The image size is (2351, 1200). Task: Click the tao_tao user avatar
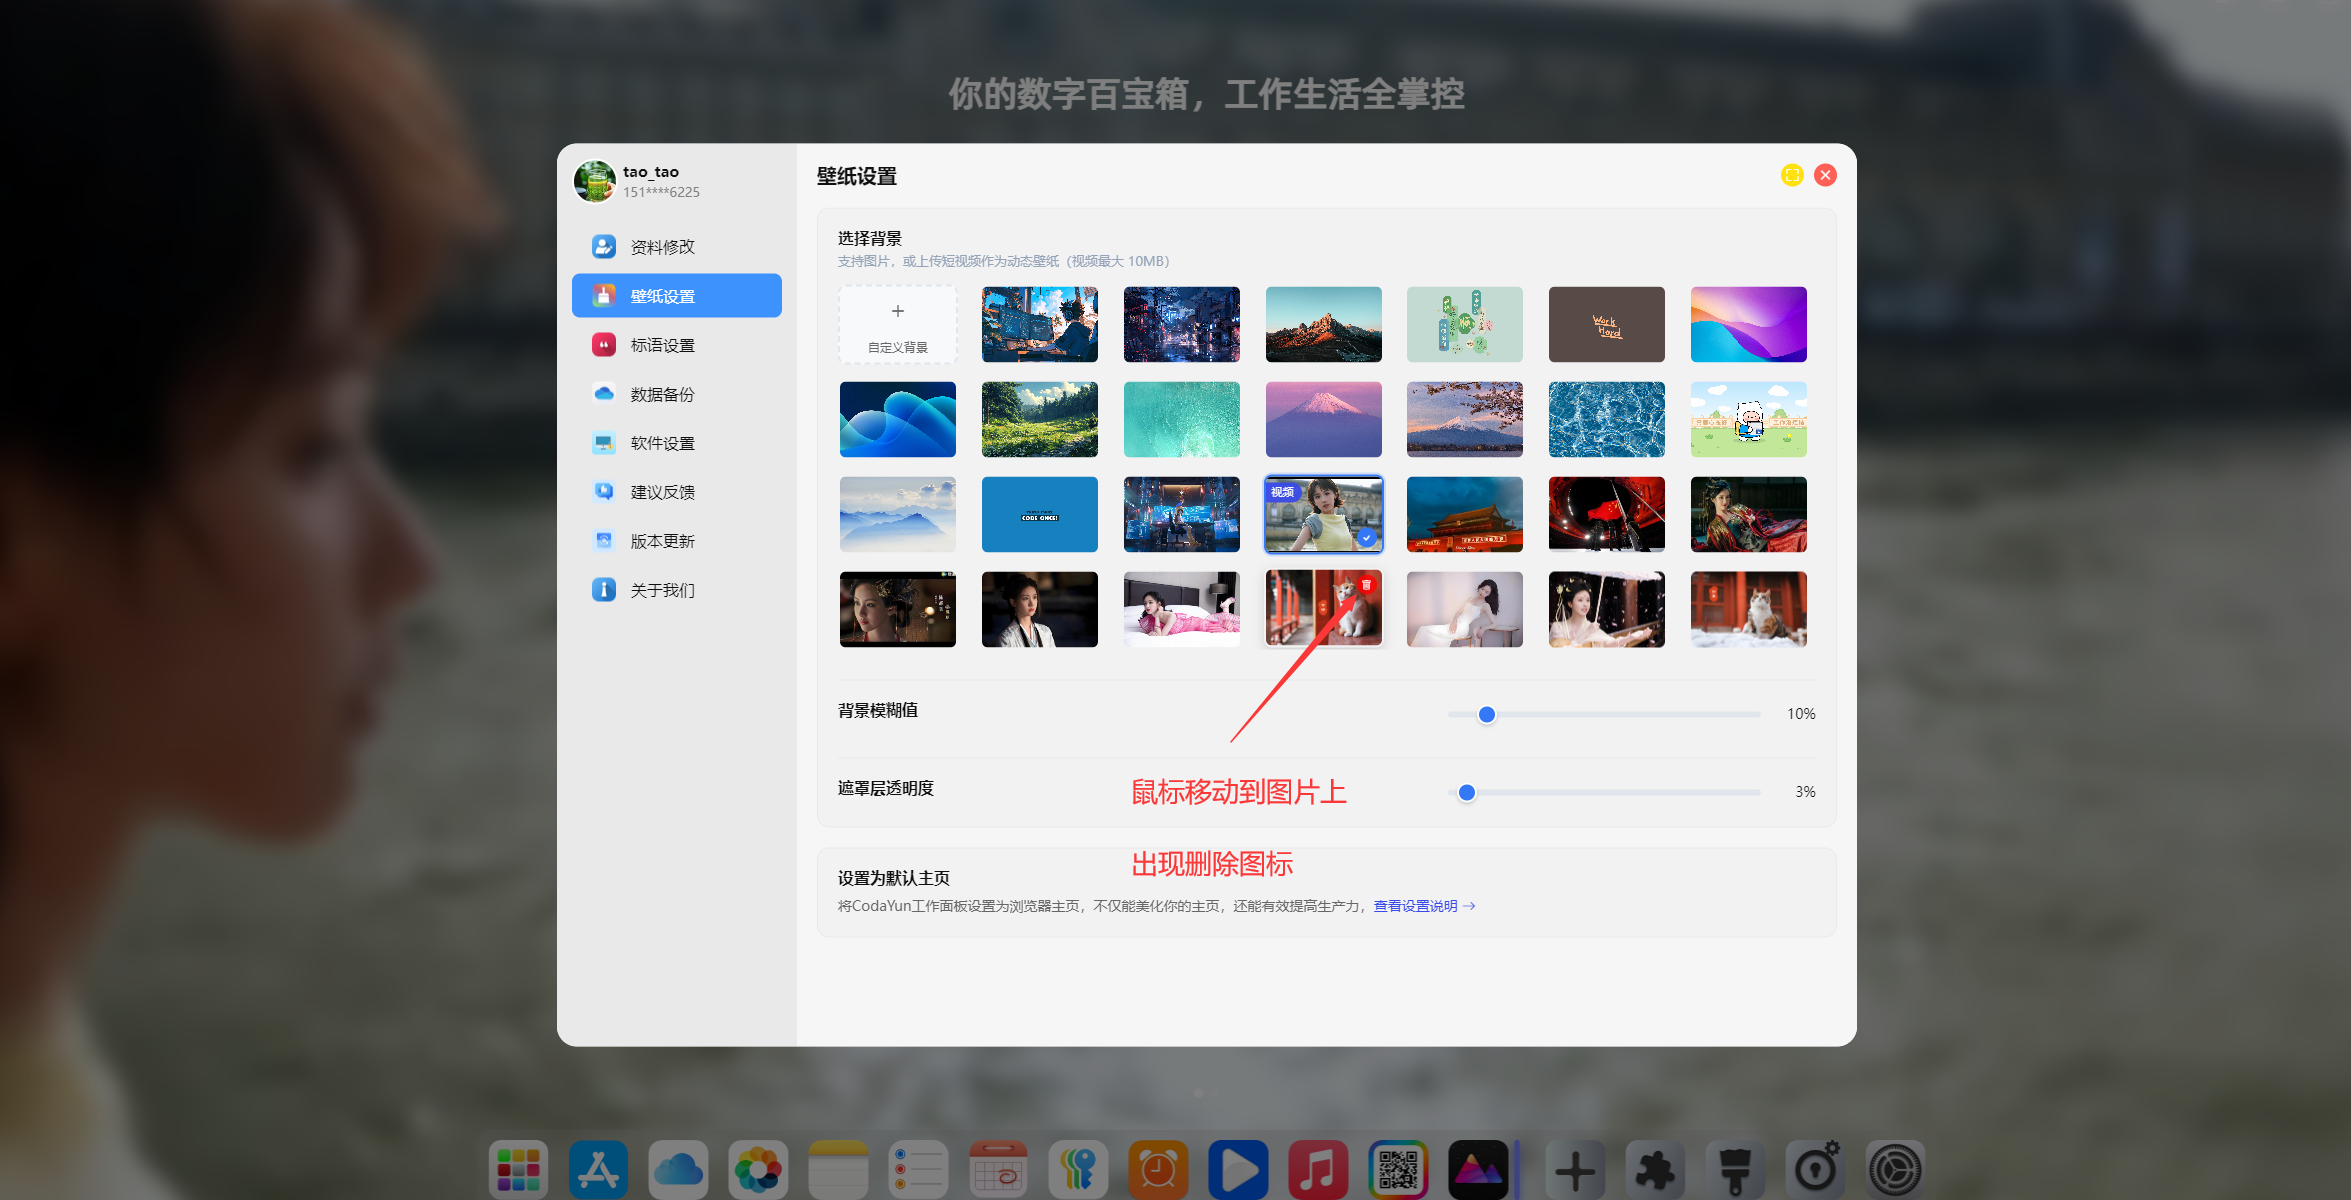pyautogui.click(x=594, y=181)
